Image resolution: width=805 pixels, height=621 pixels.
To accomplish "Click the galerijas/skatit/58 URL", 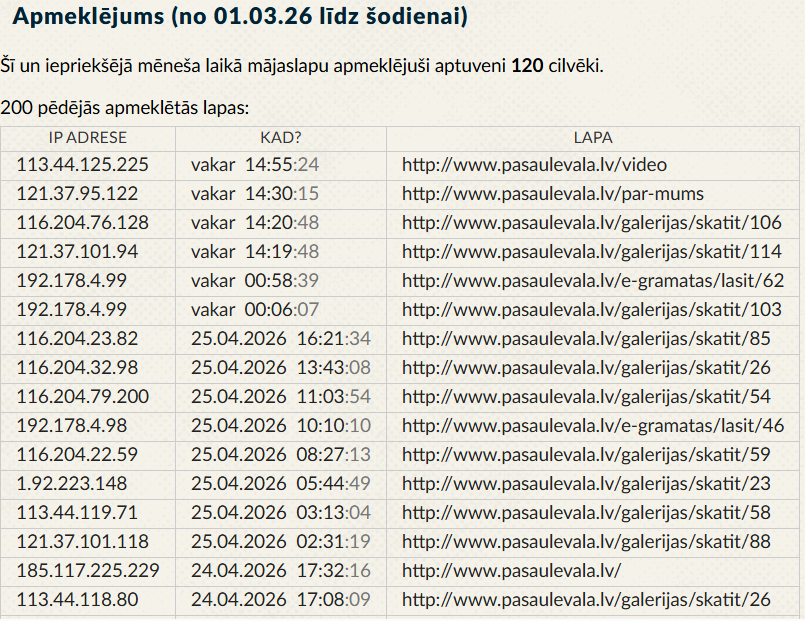I will [586, 513].
